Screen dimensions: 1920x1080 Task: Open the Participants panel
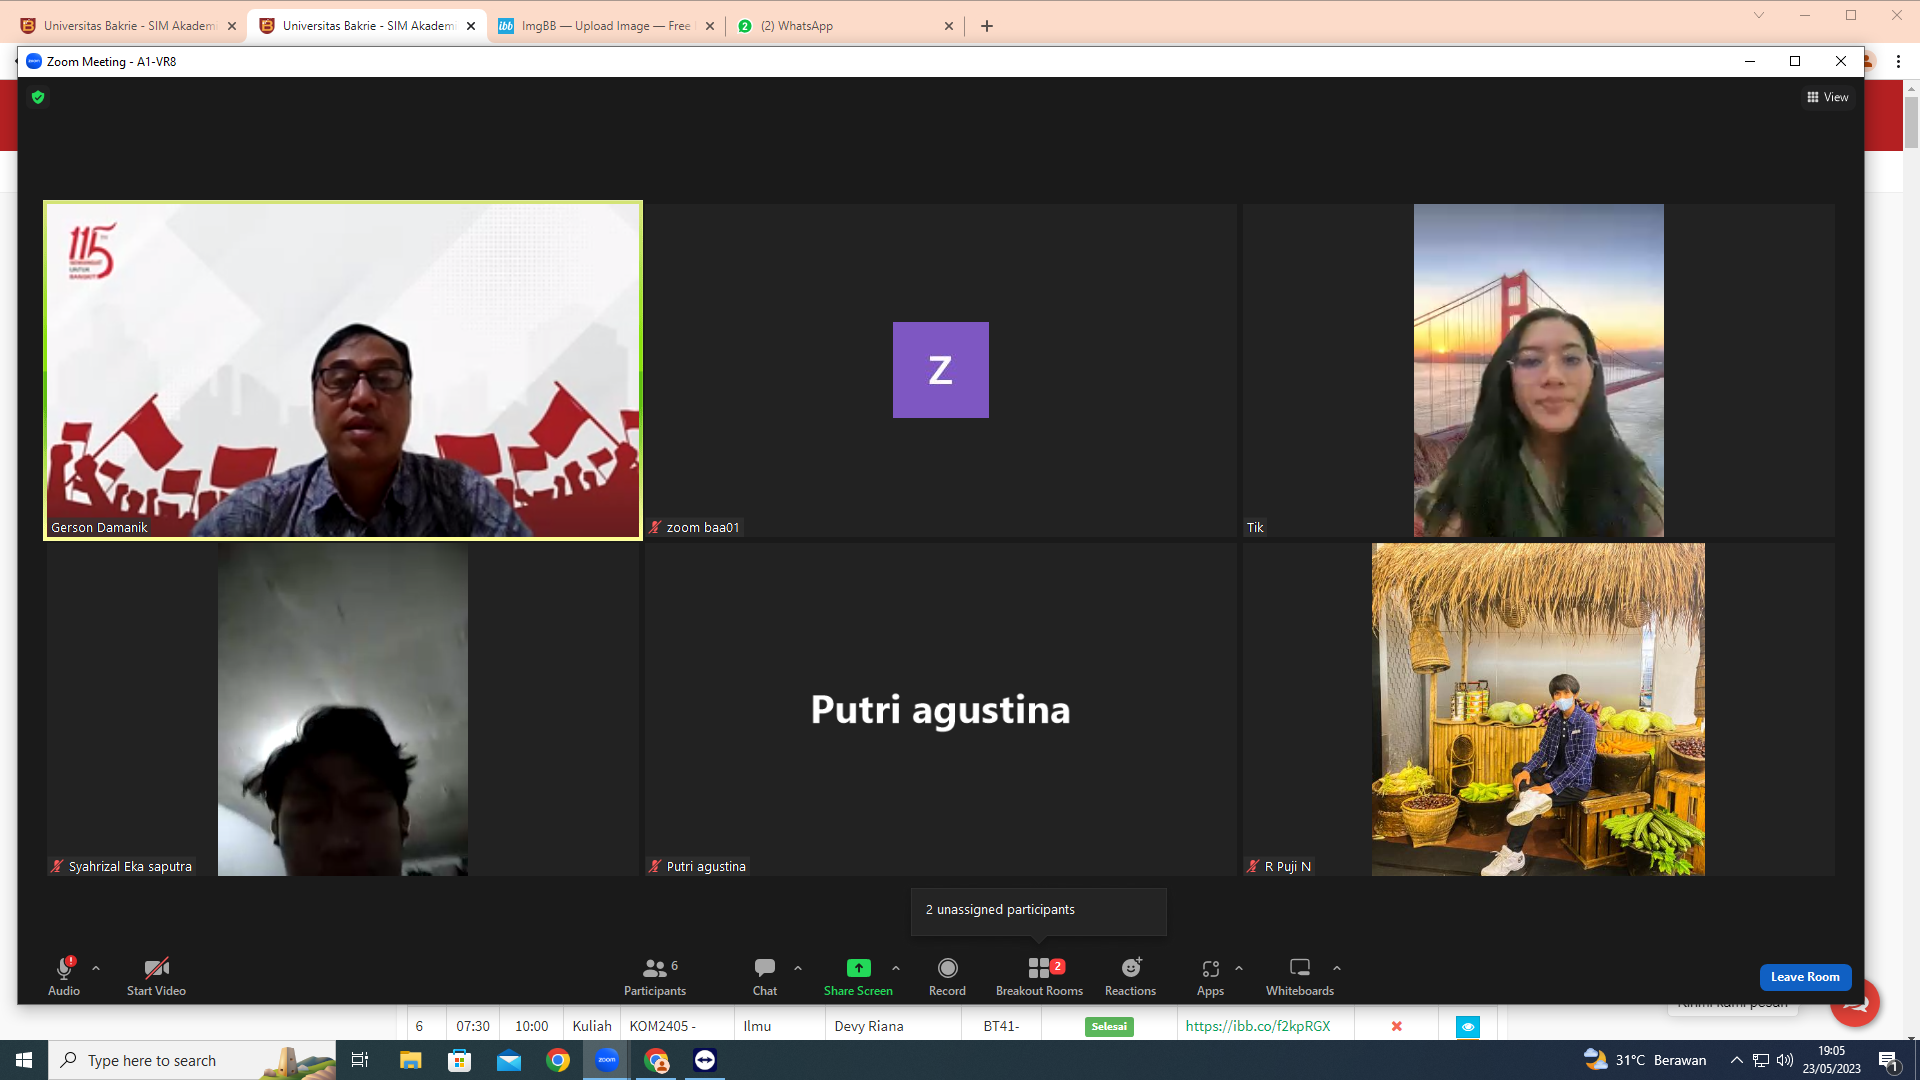point(655,975)
